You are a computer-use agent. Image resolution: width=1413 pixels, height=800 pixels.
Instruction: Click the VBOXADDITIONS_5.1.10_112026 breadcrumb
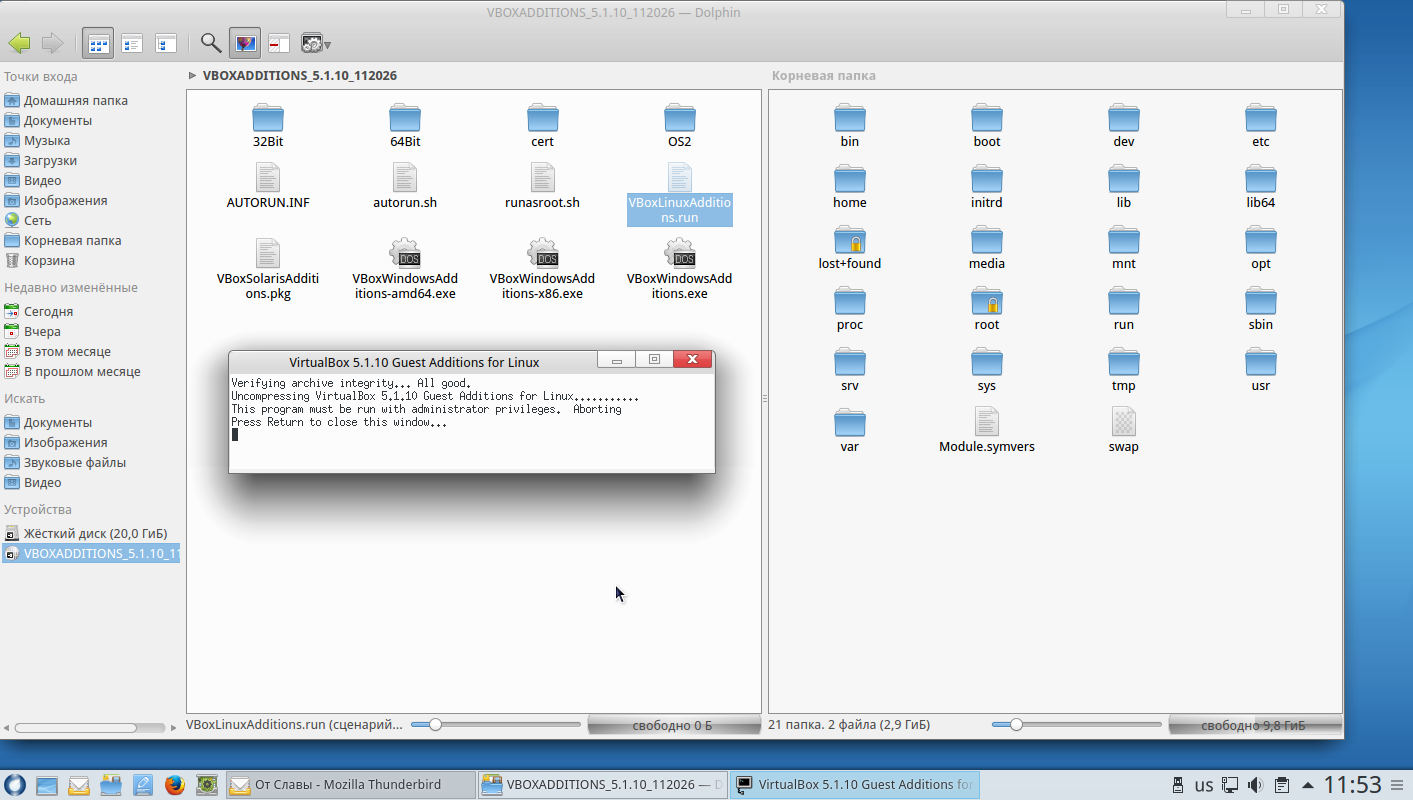click(300, 75)
